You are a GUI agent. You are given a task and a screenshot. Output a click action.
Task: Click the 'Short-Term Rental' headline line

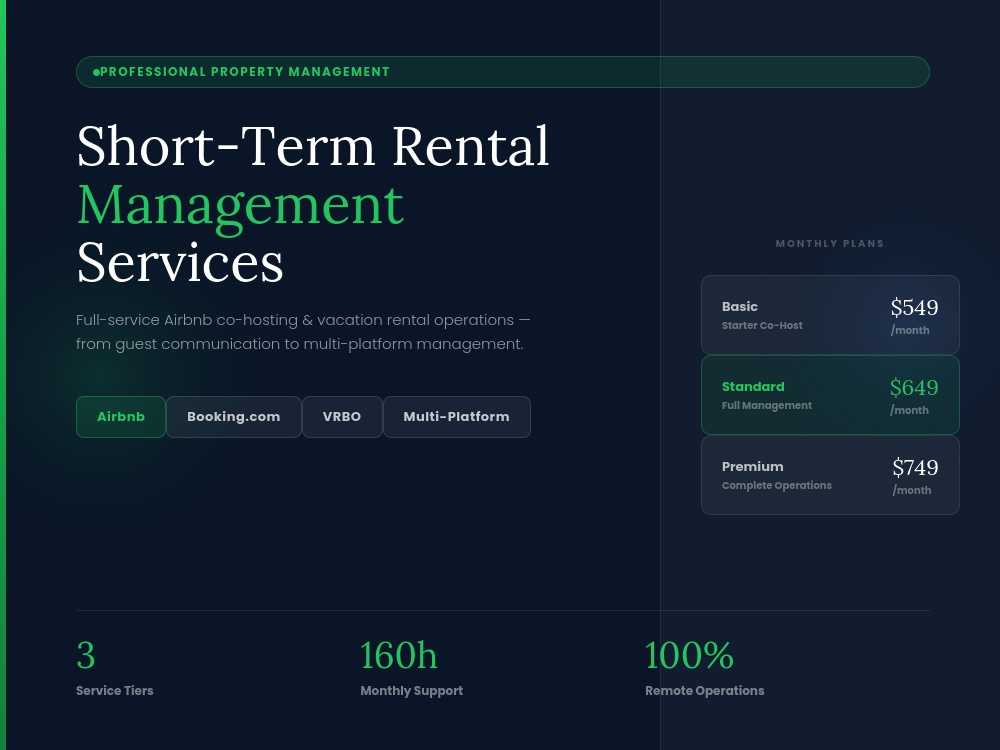[x=312, y=147]
